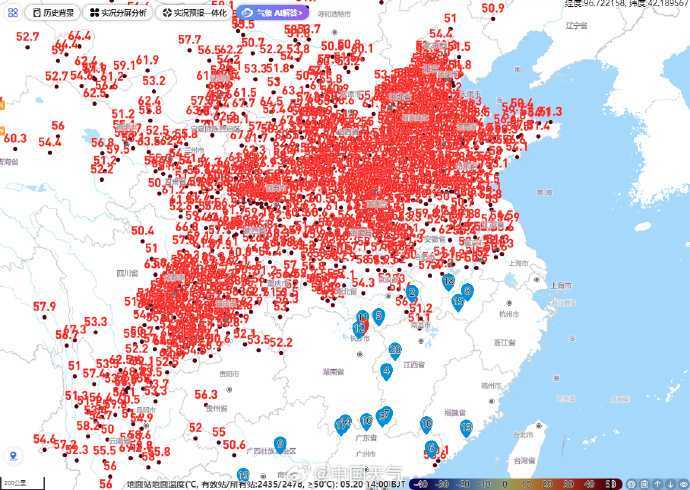Click blue pin 13 on Fujian coast
The height and width of the screenshot is (490, 690).
tap(466, 427)
